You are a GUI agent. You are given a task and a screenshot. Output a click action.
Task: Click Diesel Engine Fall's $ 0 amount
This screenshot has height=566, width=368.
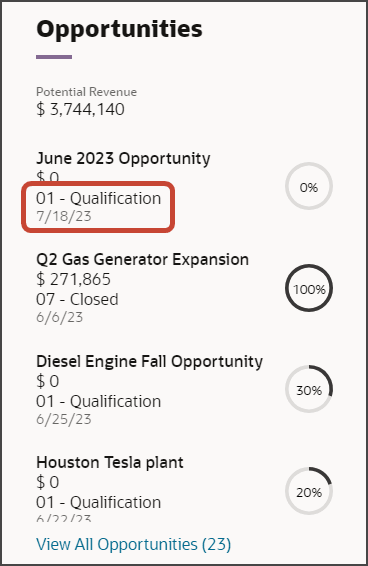(47, 381)
